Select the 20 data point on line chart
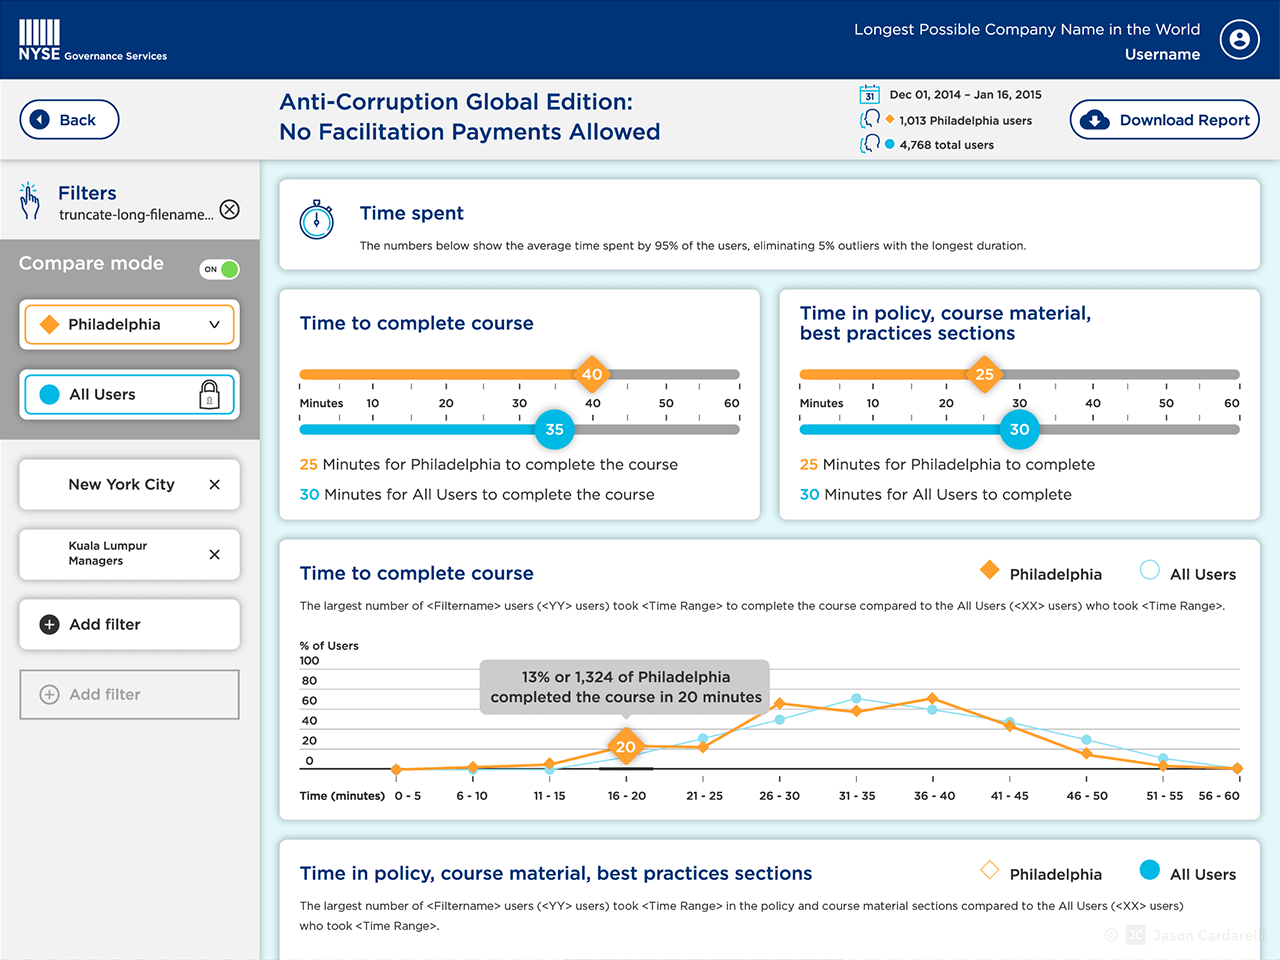Viewport: 1280px width, 960px height. [x=626, y=747]
